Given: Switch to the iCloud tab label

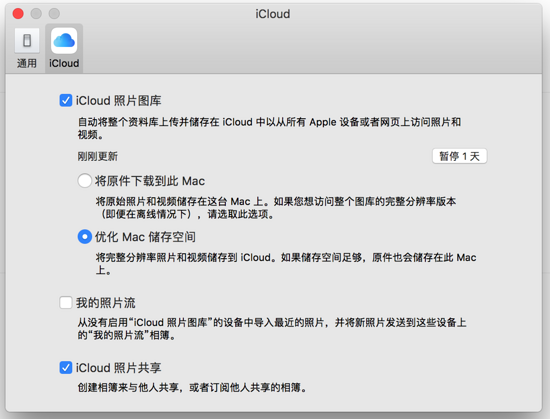Looking at the screenshot, I should 64,63.
